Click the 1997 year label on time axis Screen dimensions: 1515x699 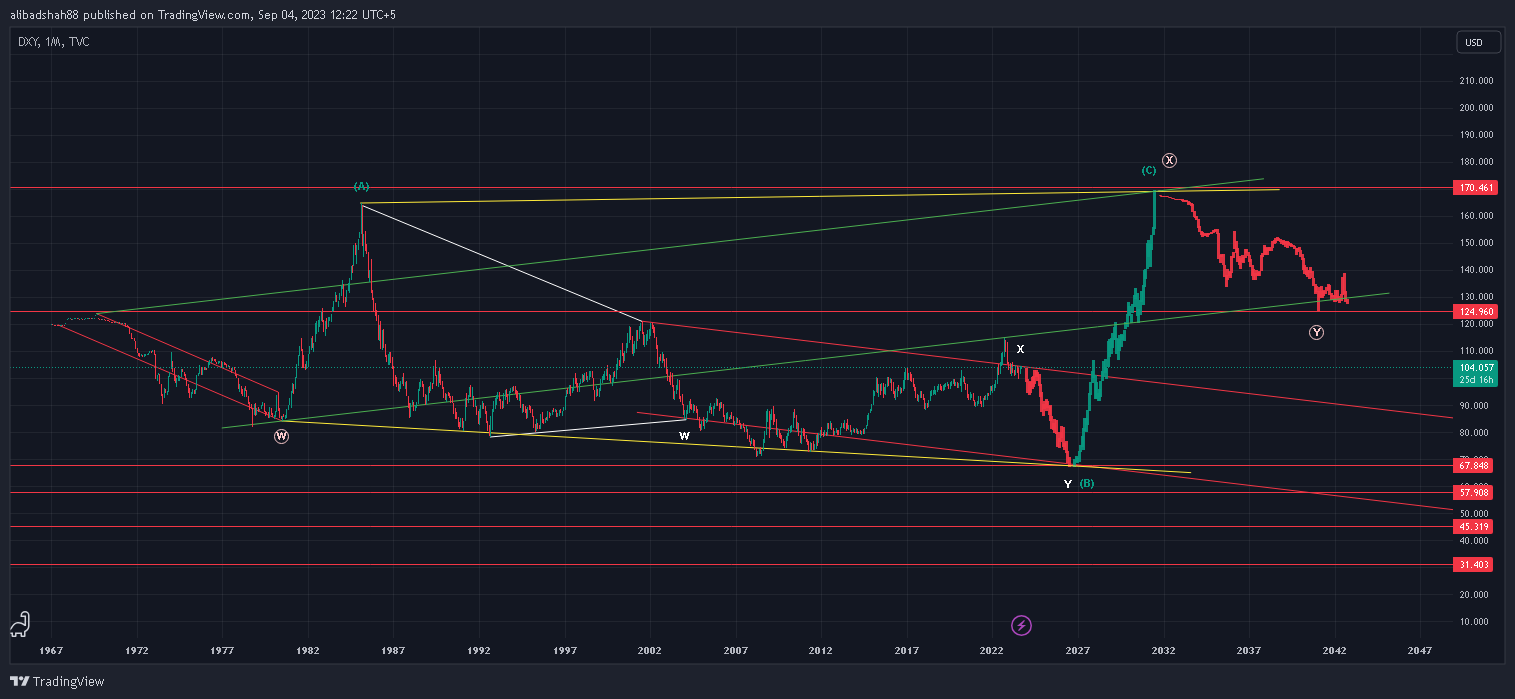point(564,649)
